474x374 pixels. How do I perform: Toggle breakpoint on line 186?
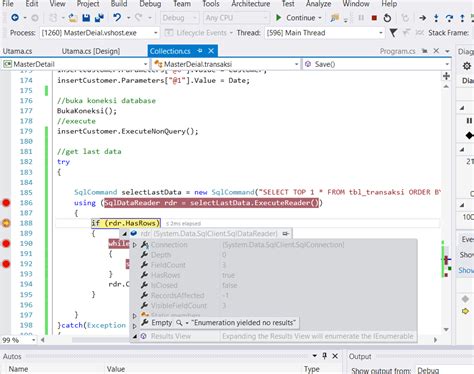(6, 203)
